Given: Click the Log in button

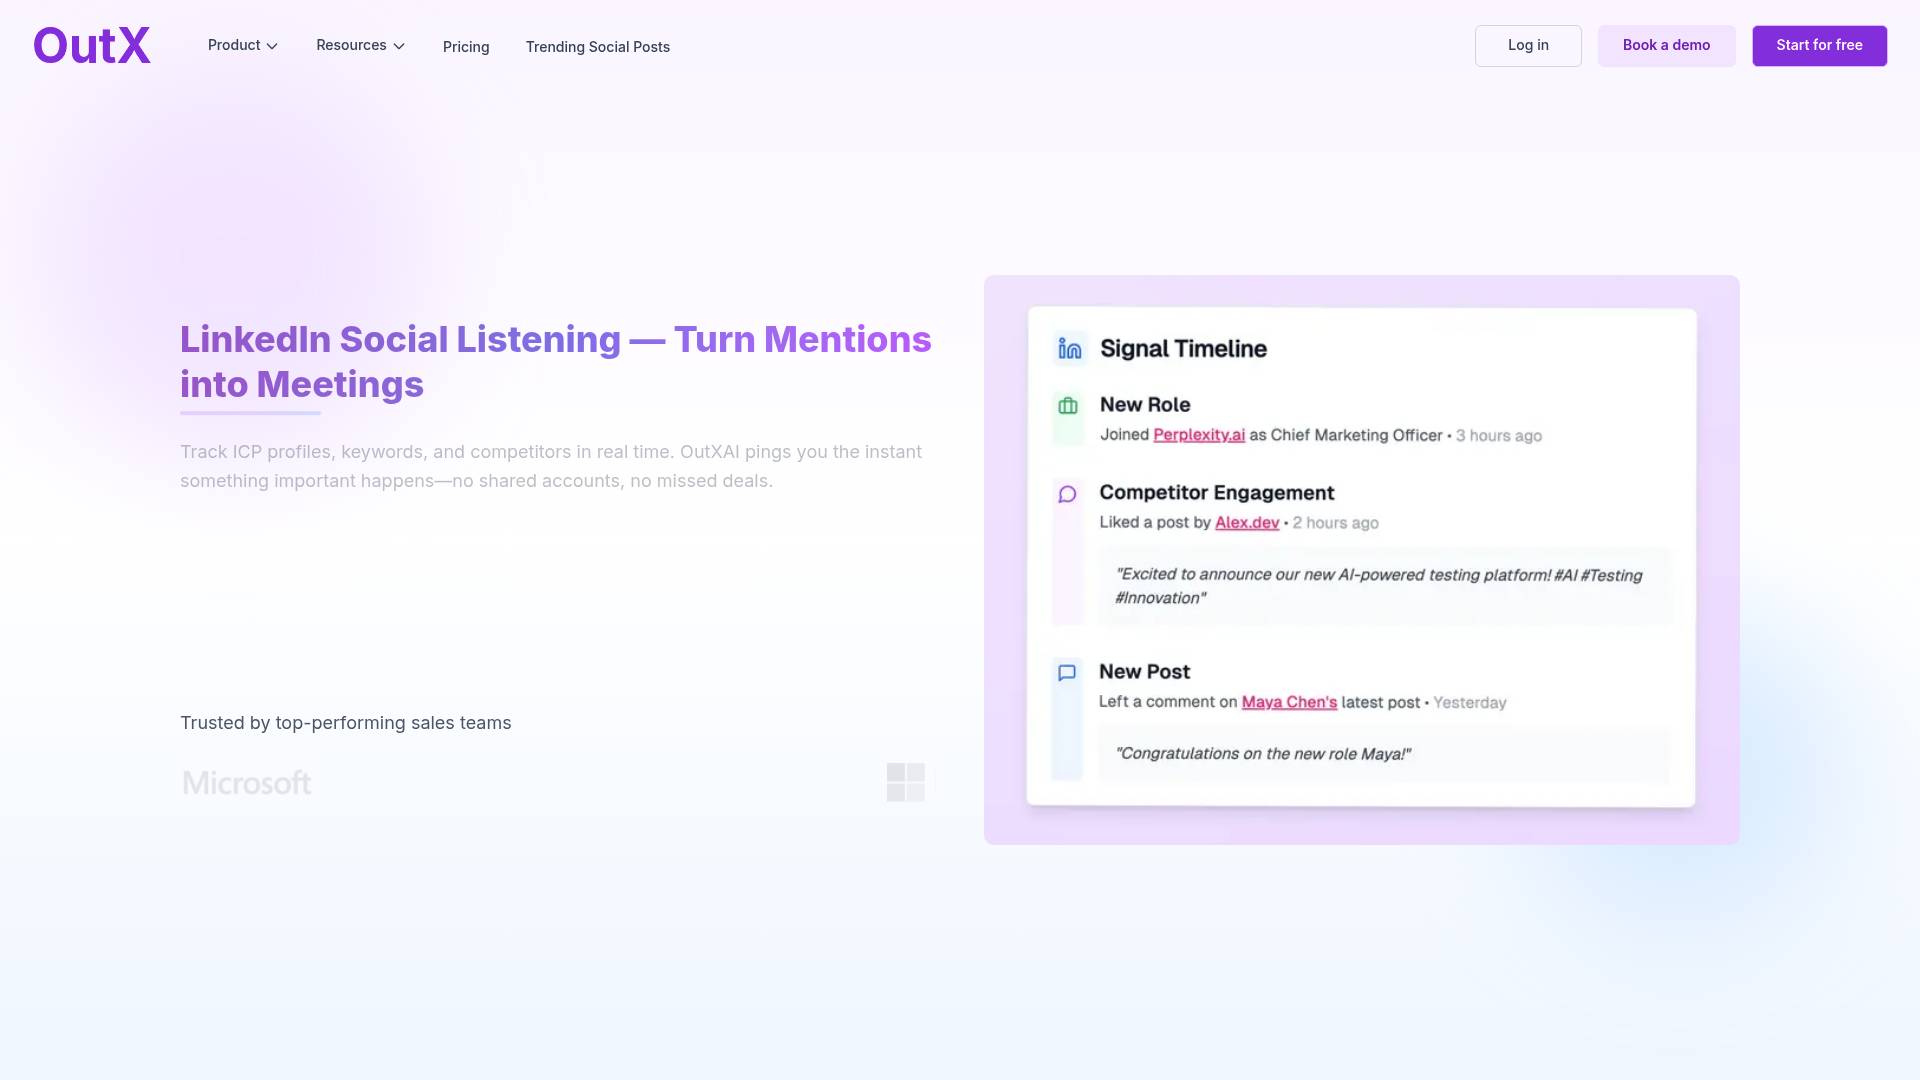Looking at the screenshot, I should [x=1528, y=46].
